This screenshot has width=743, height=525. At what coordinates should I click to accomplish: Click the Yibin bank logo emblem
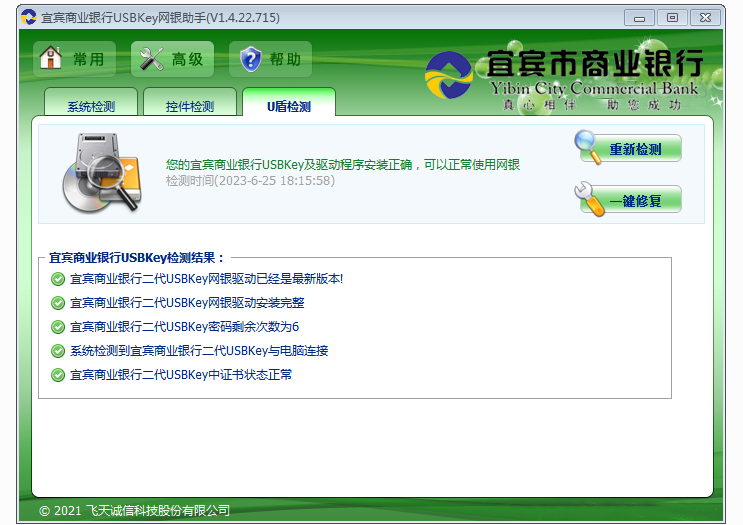[x=450, y=75]
